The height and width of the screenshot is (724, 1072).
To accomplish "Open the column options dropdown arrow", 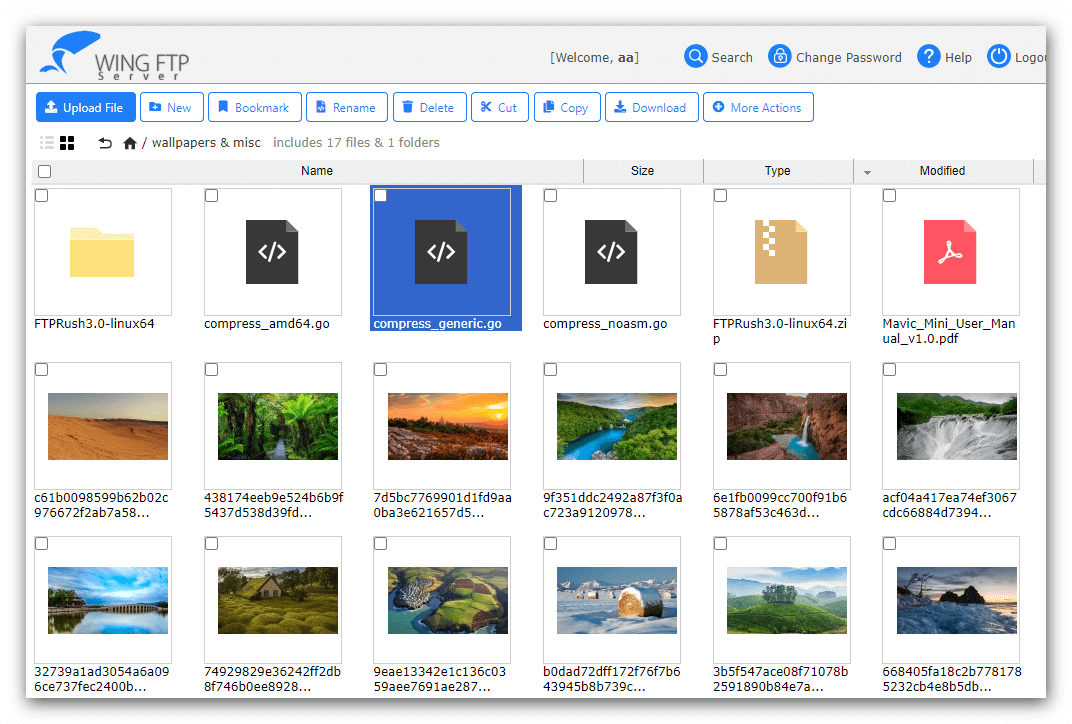I will click(x=867, y=172).
